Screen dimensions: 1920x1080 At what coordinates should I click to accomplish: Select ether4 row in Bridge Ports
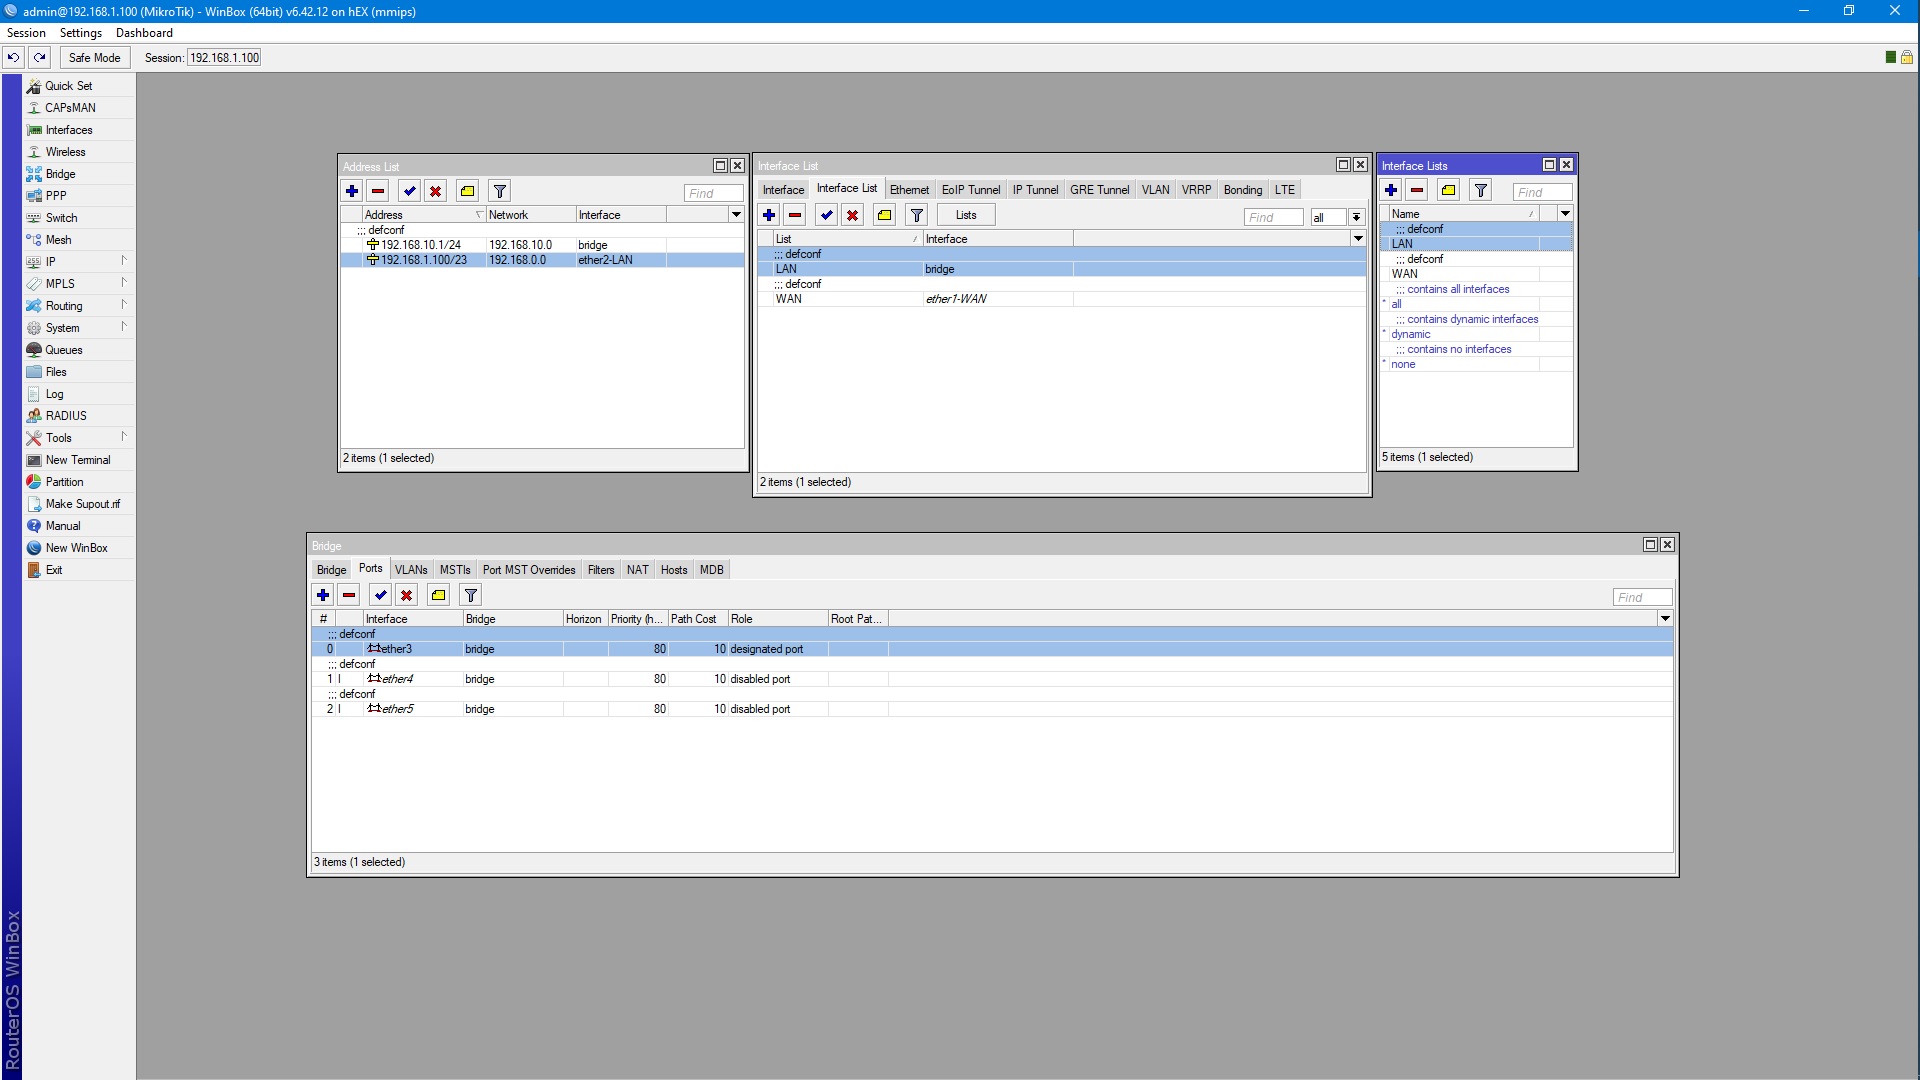coord(992,679)
